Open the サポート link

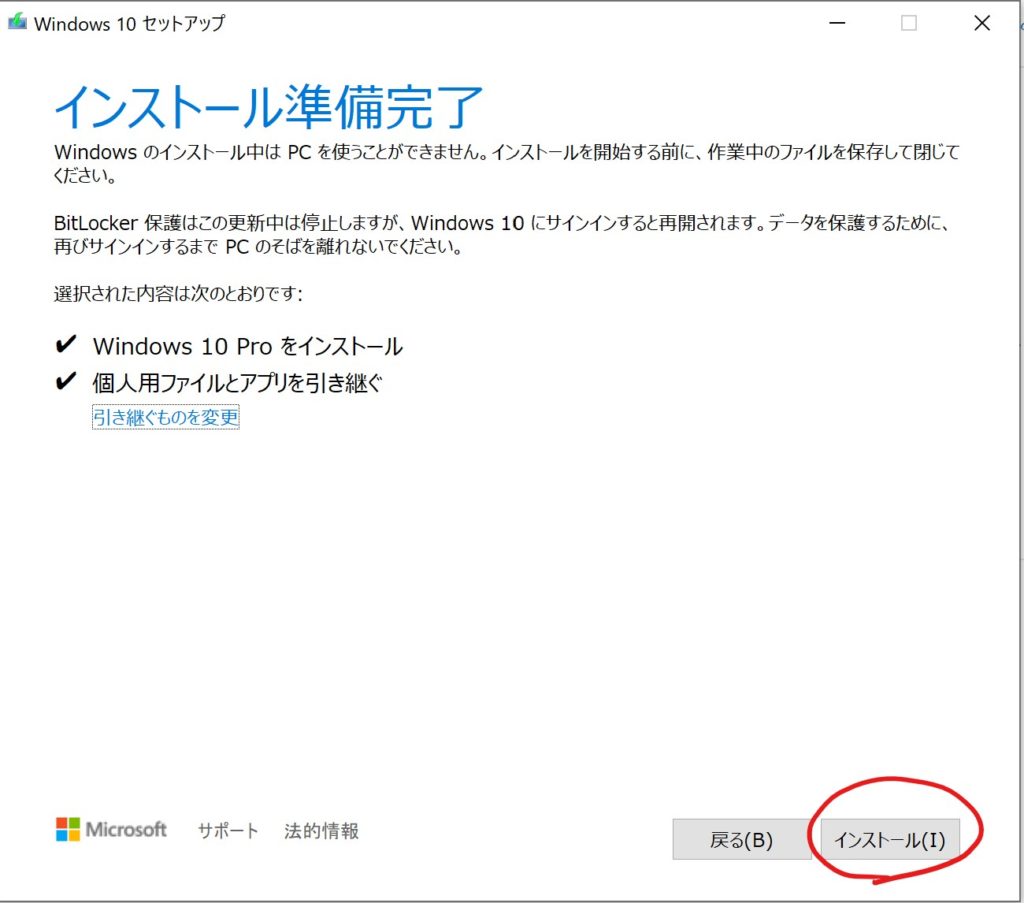[x=228, y=830]
